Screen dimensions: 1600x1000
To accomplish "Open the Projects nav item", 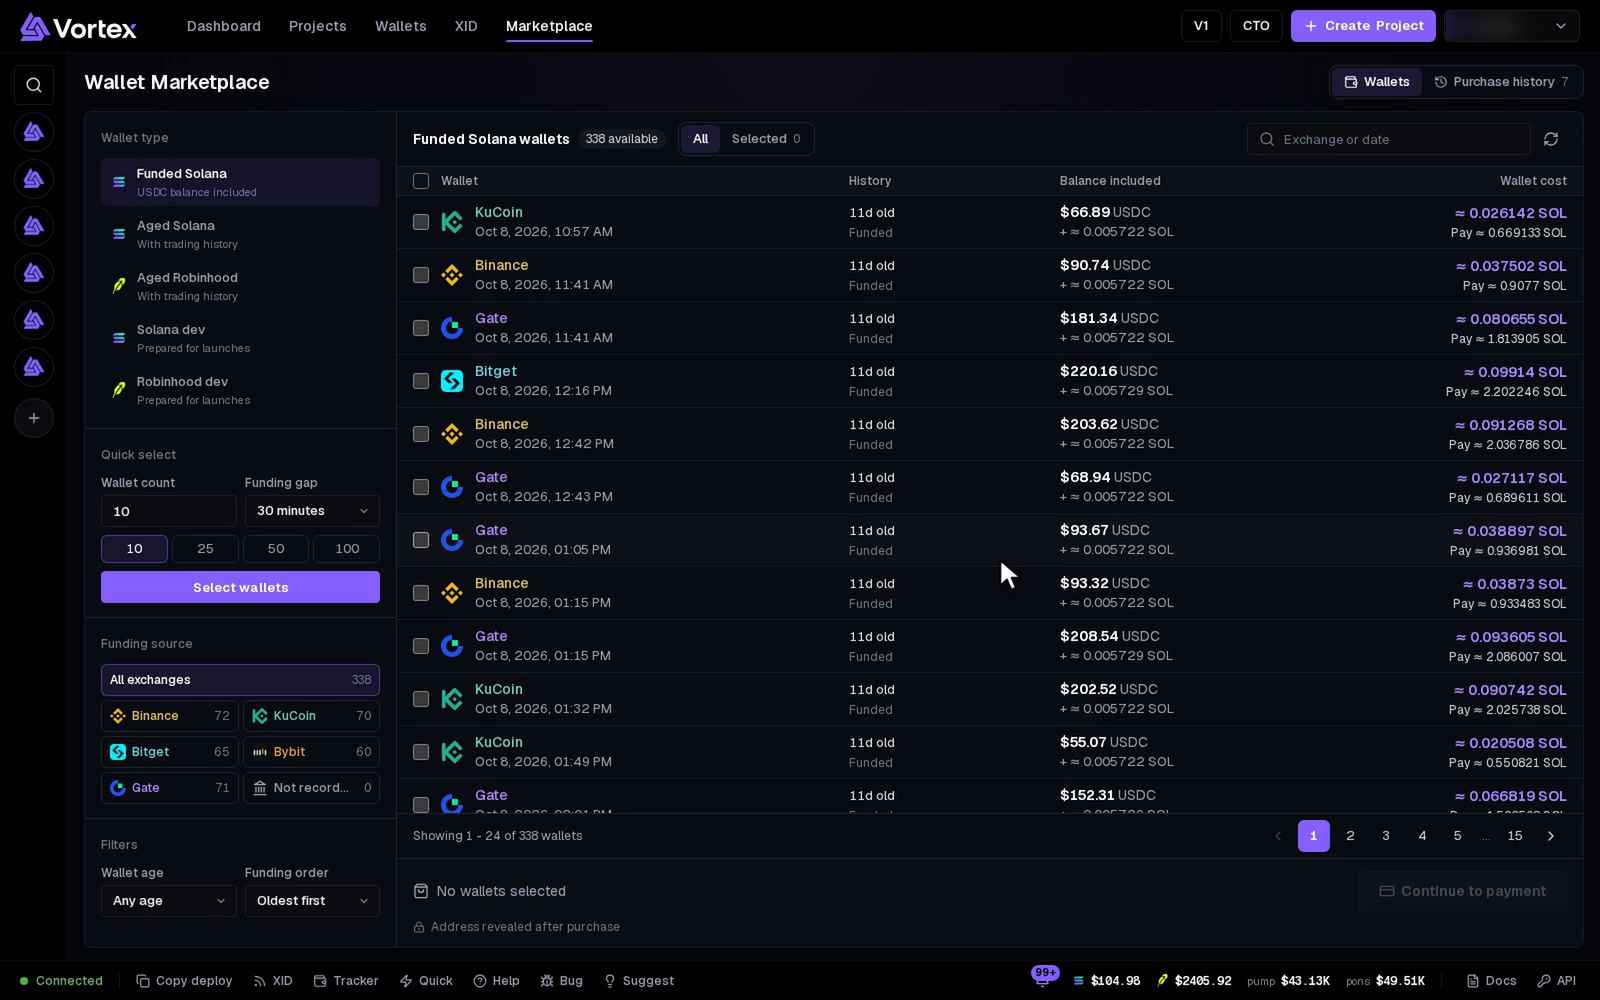I will (318, 26).
